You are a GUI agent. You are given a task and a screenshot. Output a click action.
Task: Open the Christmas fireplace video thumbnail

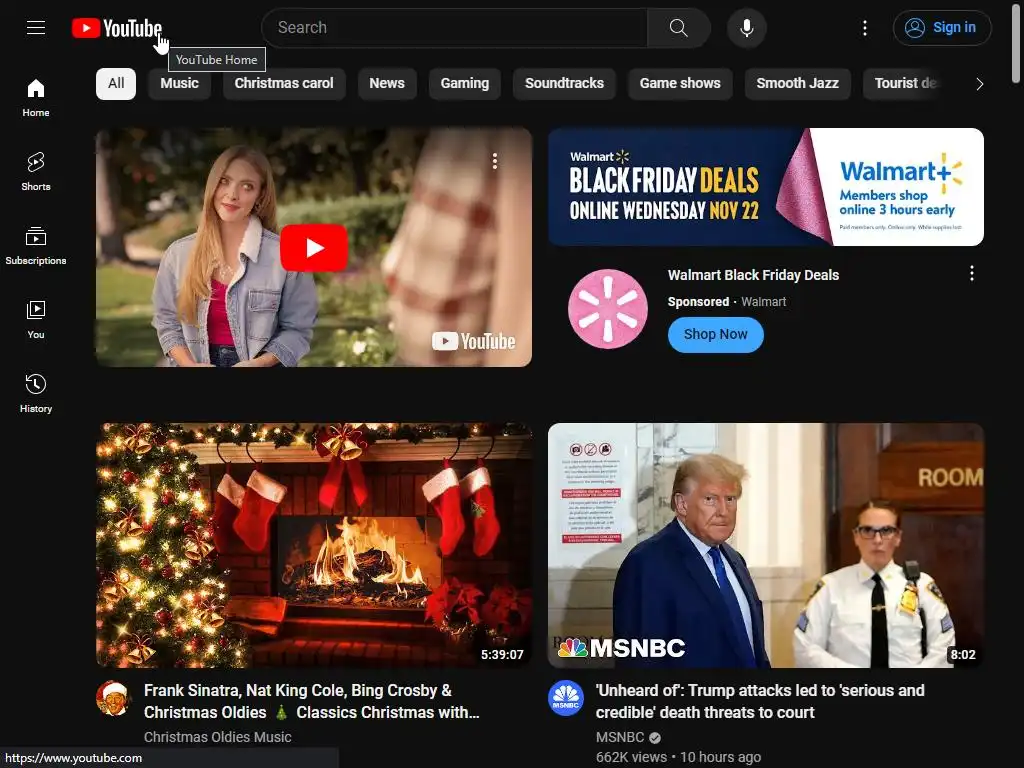coord(313,545)
